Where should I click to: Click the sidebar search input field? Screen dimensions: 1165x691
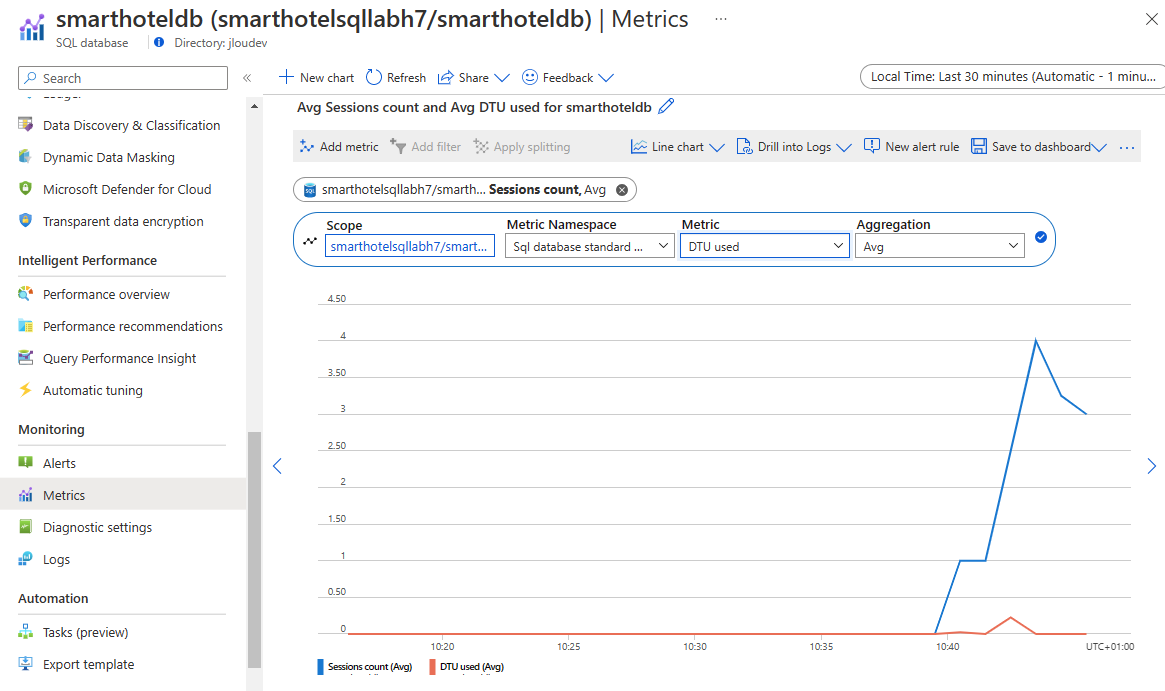[123, 78]
